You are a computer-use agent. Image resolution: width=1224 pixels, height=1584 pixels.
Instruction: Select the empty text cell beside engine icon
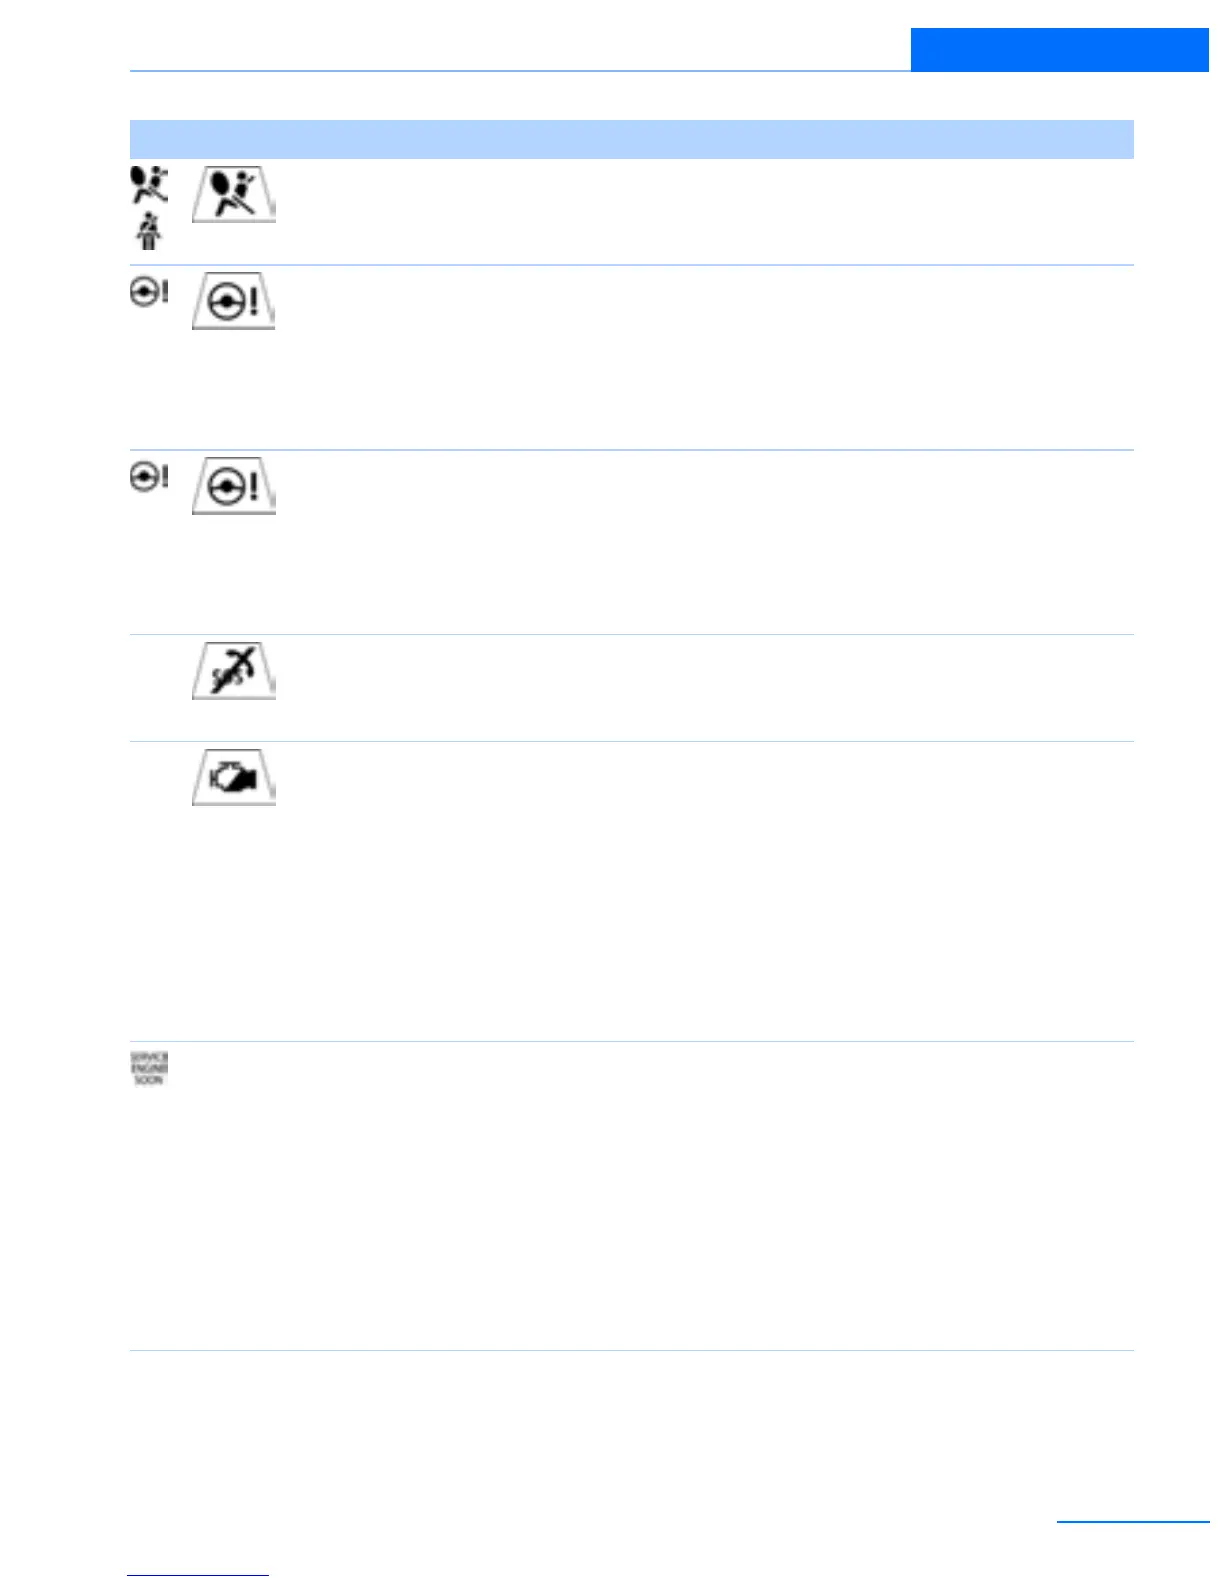[x=705, y=891]
